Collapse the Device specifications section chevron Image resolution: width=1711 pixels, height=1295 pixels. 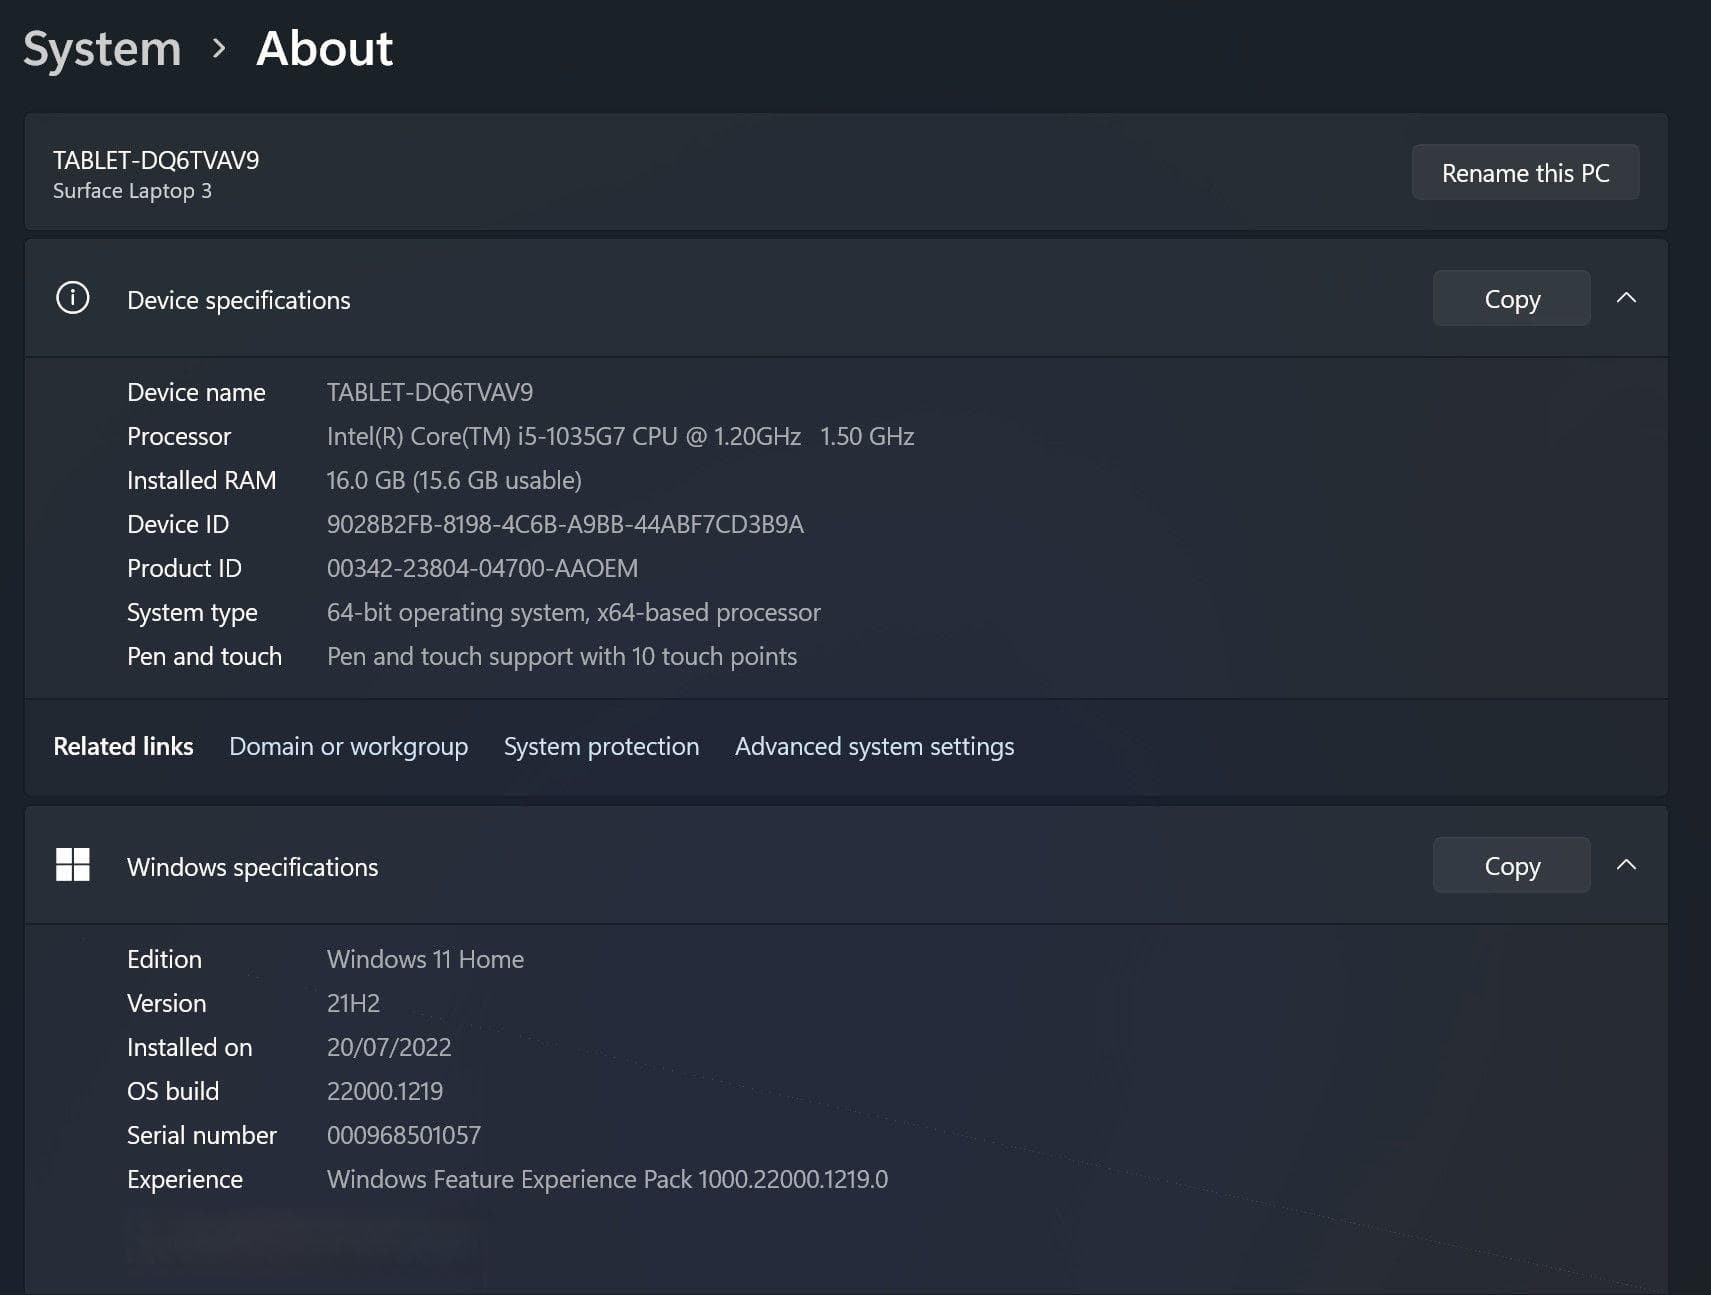point(1626,298)
